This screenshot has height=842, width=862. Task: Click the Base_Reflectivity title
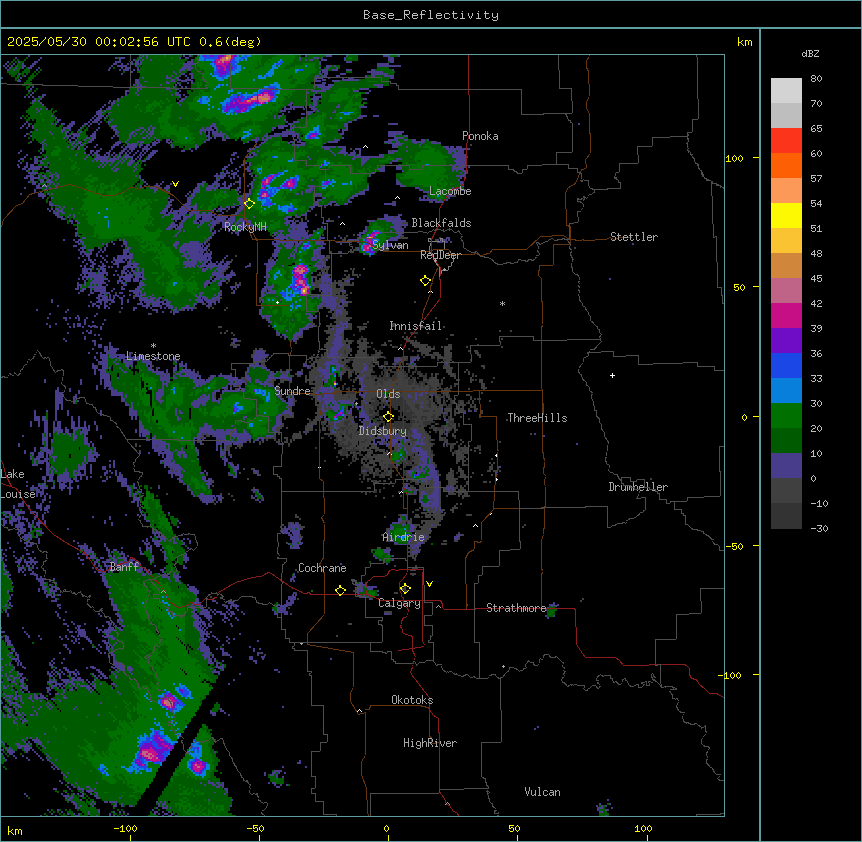[431, 15]
